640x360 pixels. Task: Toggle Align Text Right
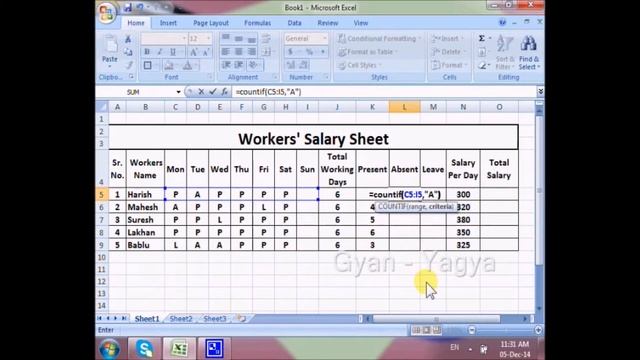(252, 52)
